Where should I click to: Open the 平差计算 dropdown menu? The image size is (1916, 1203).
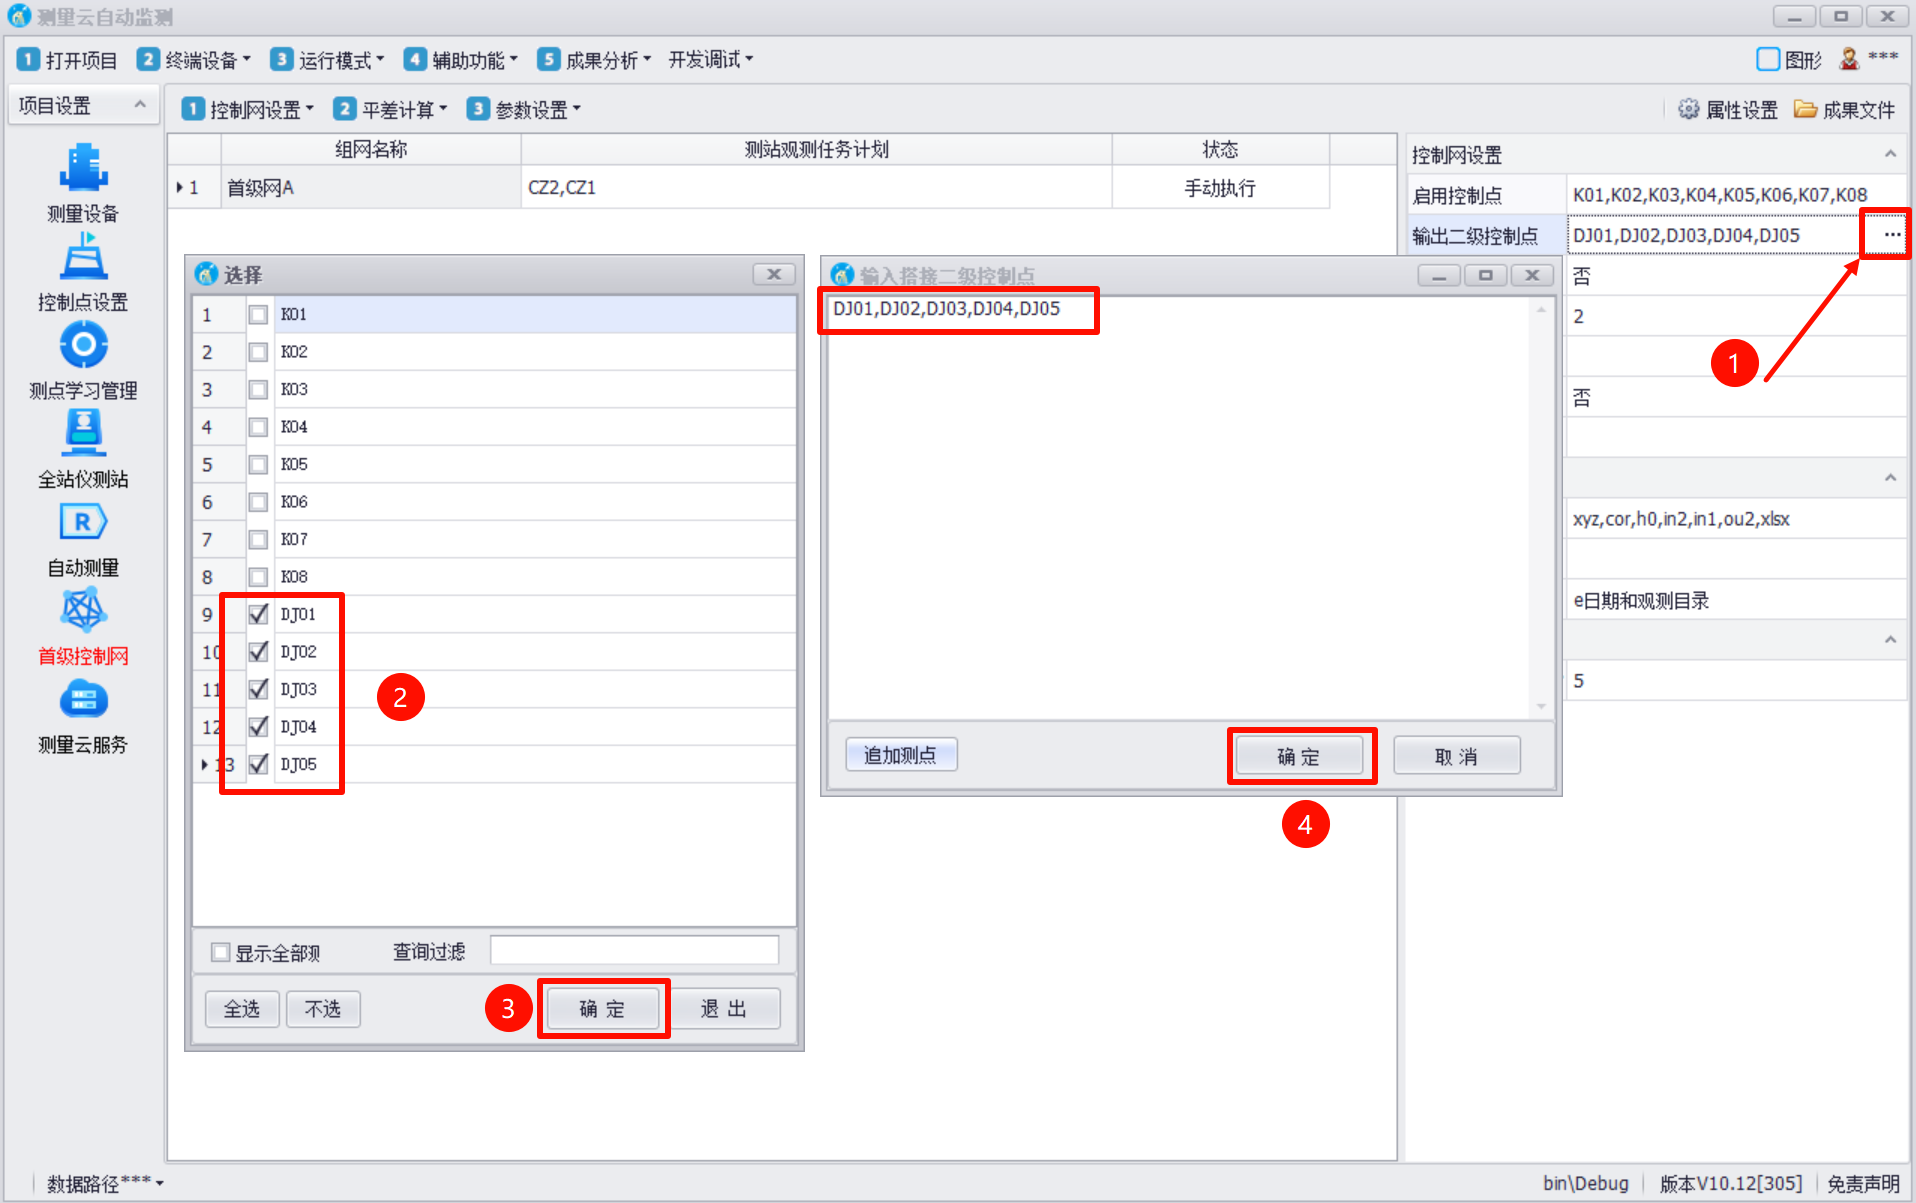(x=391, y=110)
